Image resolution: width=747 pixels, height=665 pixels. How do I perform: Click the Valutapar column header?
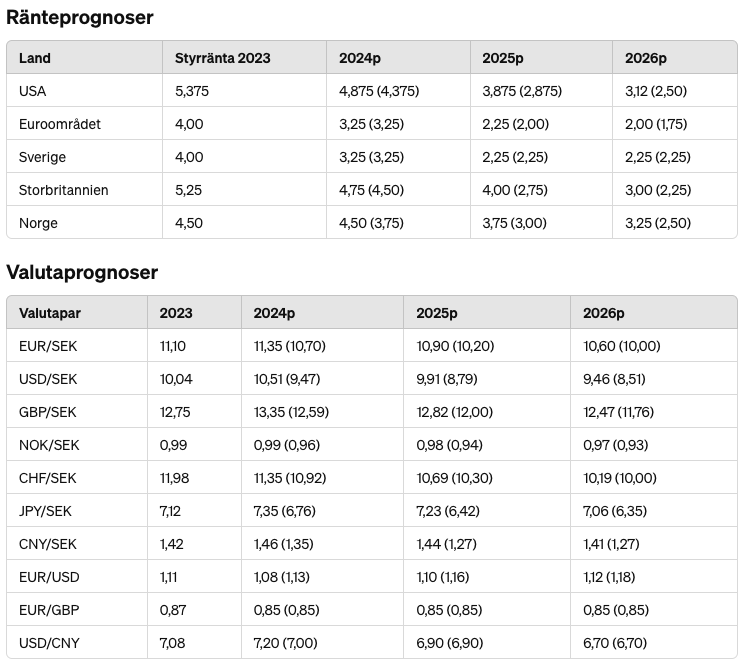50,313
